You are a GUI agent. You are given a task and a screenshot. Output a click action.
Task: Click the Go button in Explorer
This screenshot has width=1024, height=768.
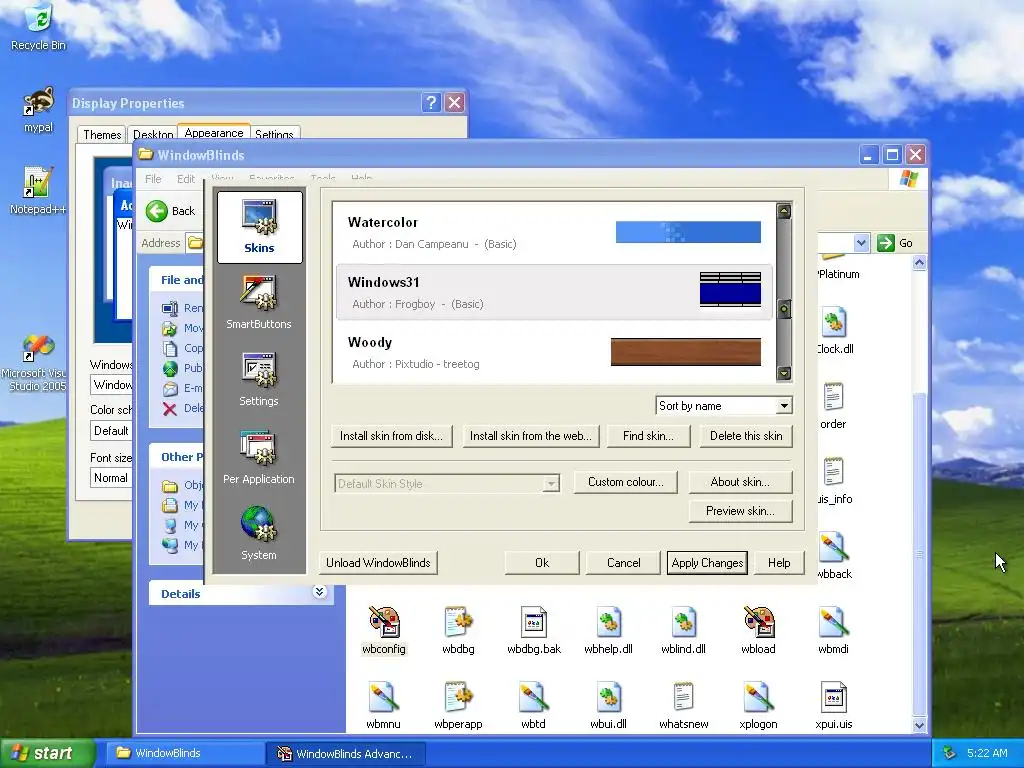click(x=895, y=243)
